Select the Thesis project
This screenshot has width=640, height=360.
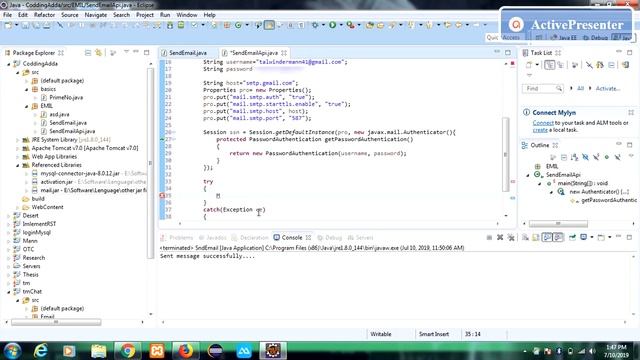click(30, 275)
